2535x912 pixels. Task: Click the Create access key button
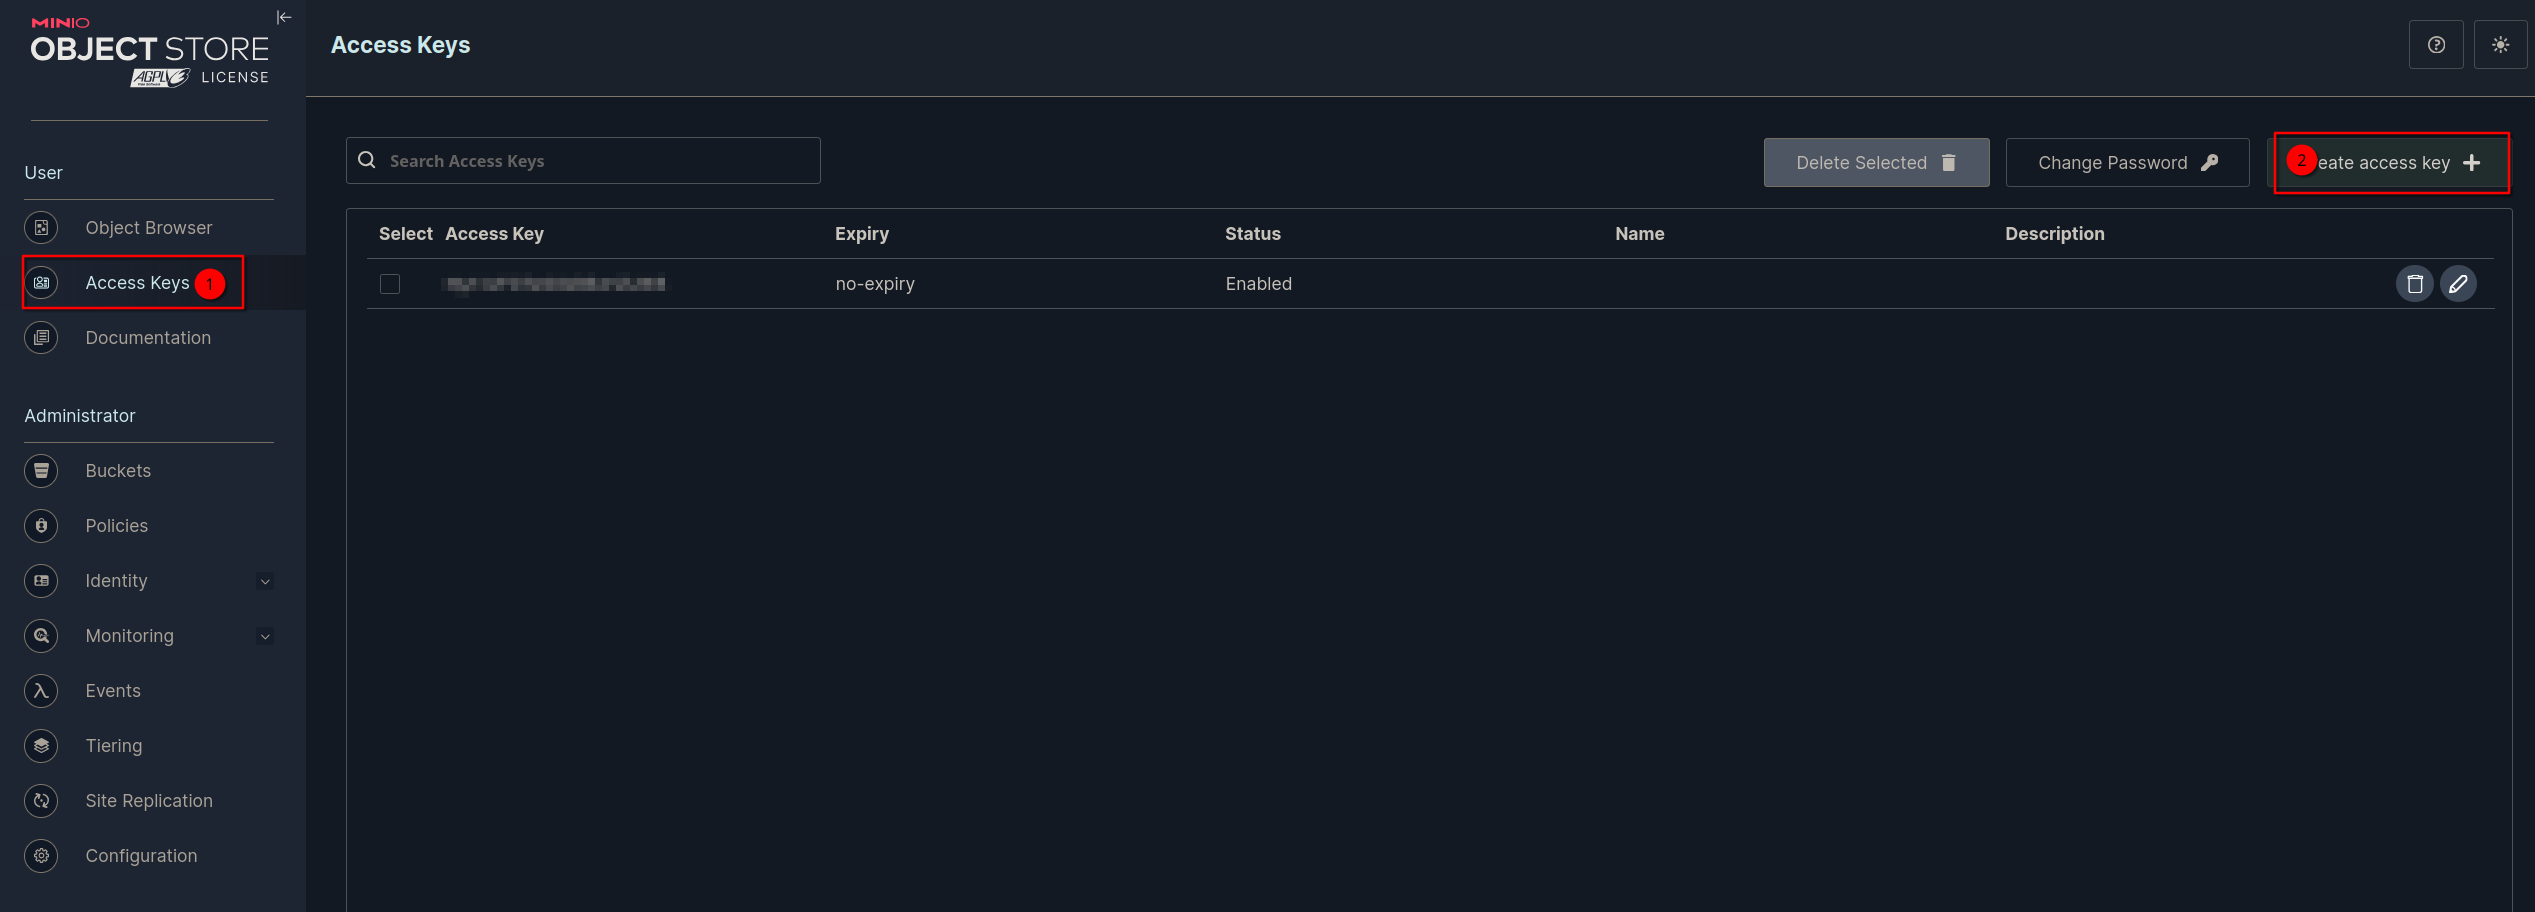[2391, 163]
